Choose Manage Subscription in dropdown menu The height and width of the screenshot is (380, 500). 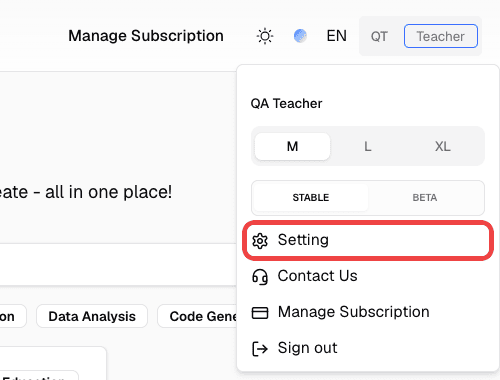(368, 312)
